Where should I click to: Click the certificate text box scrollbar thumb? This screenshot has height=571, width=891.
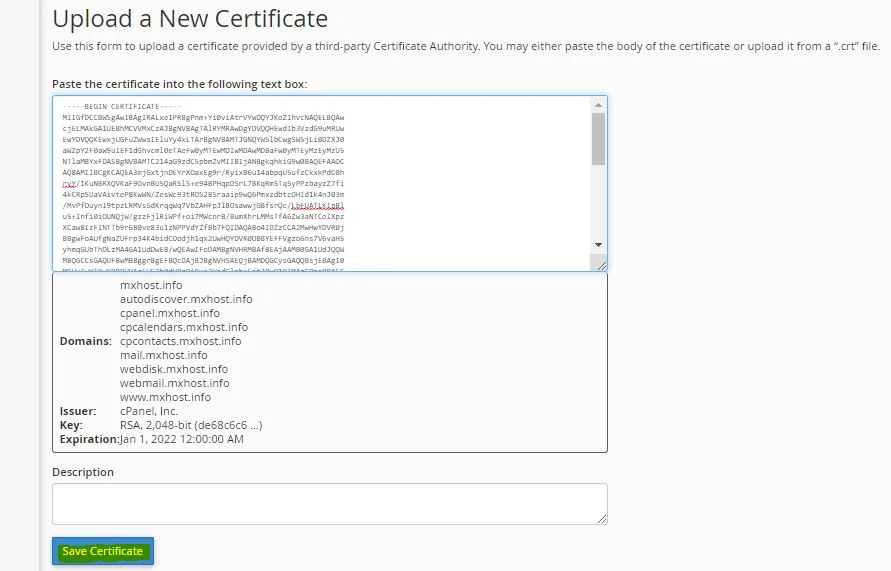[598, 139]
